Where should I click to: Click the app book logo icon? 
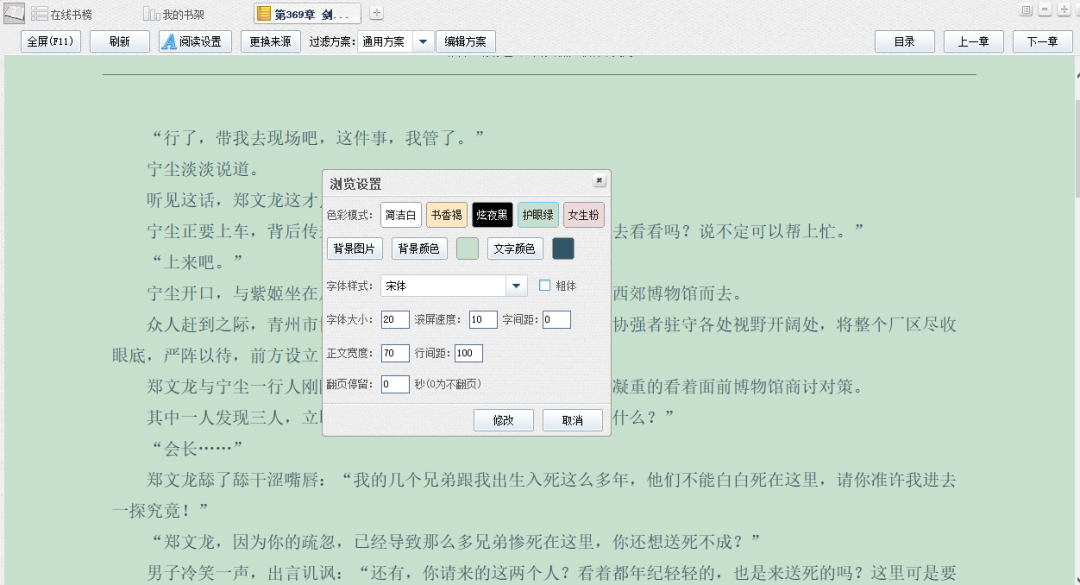[x=14, y=13]
